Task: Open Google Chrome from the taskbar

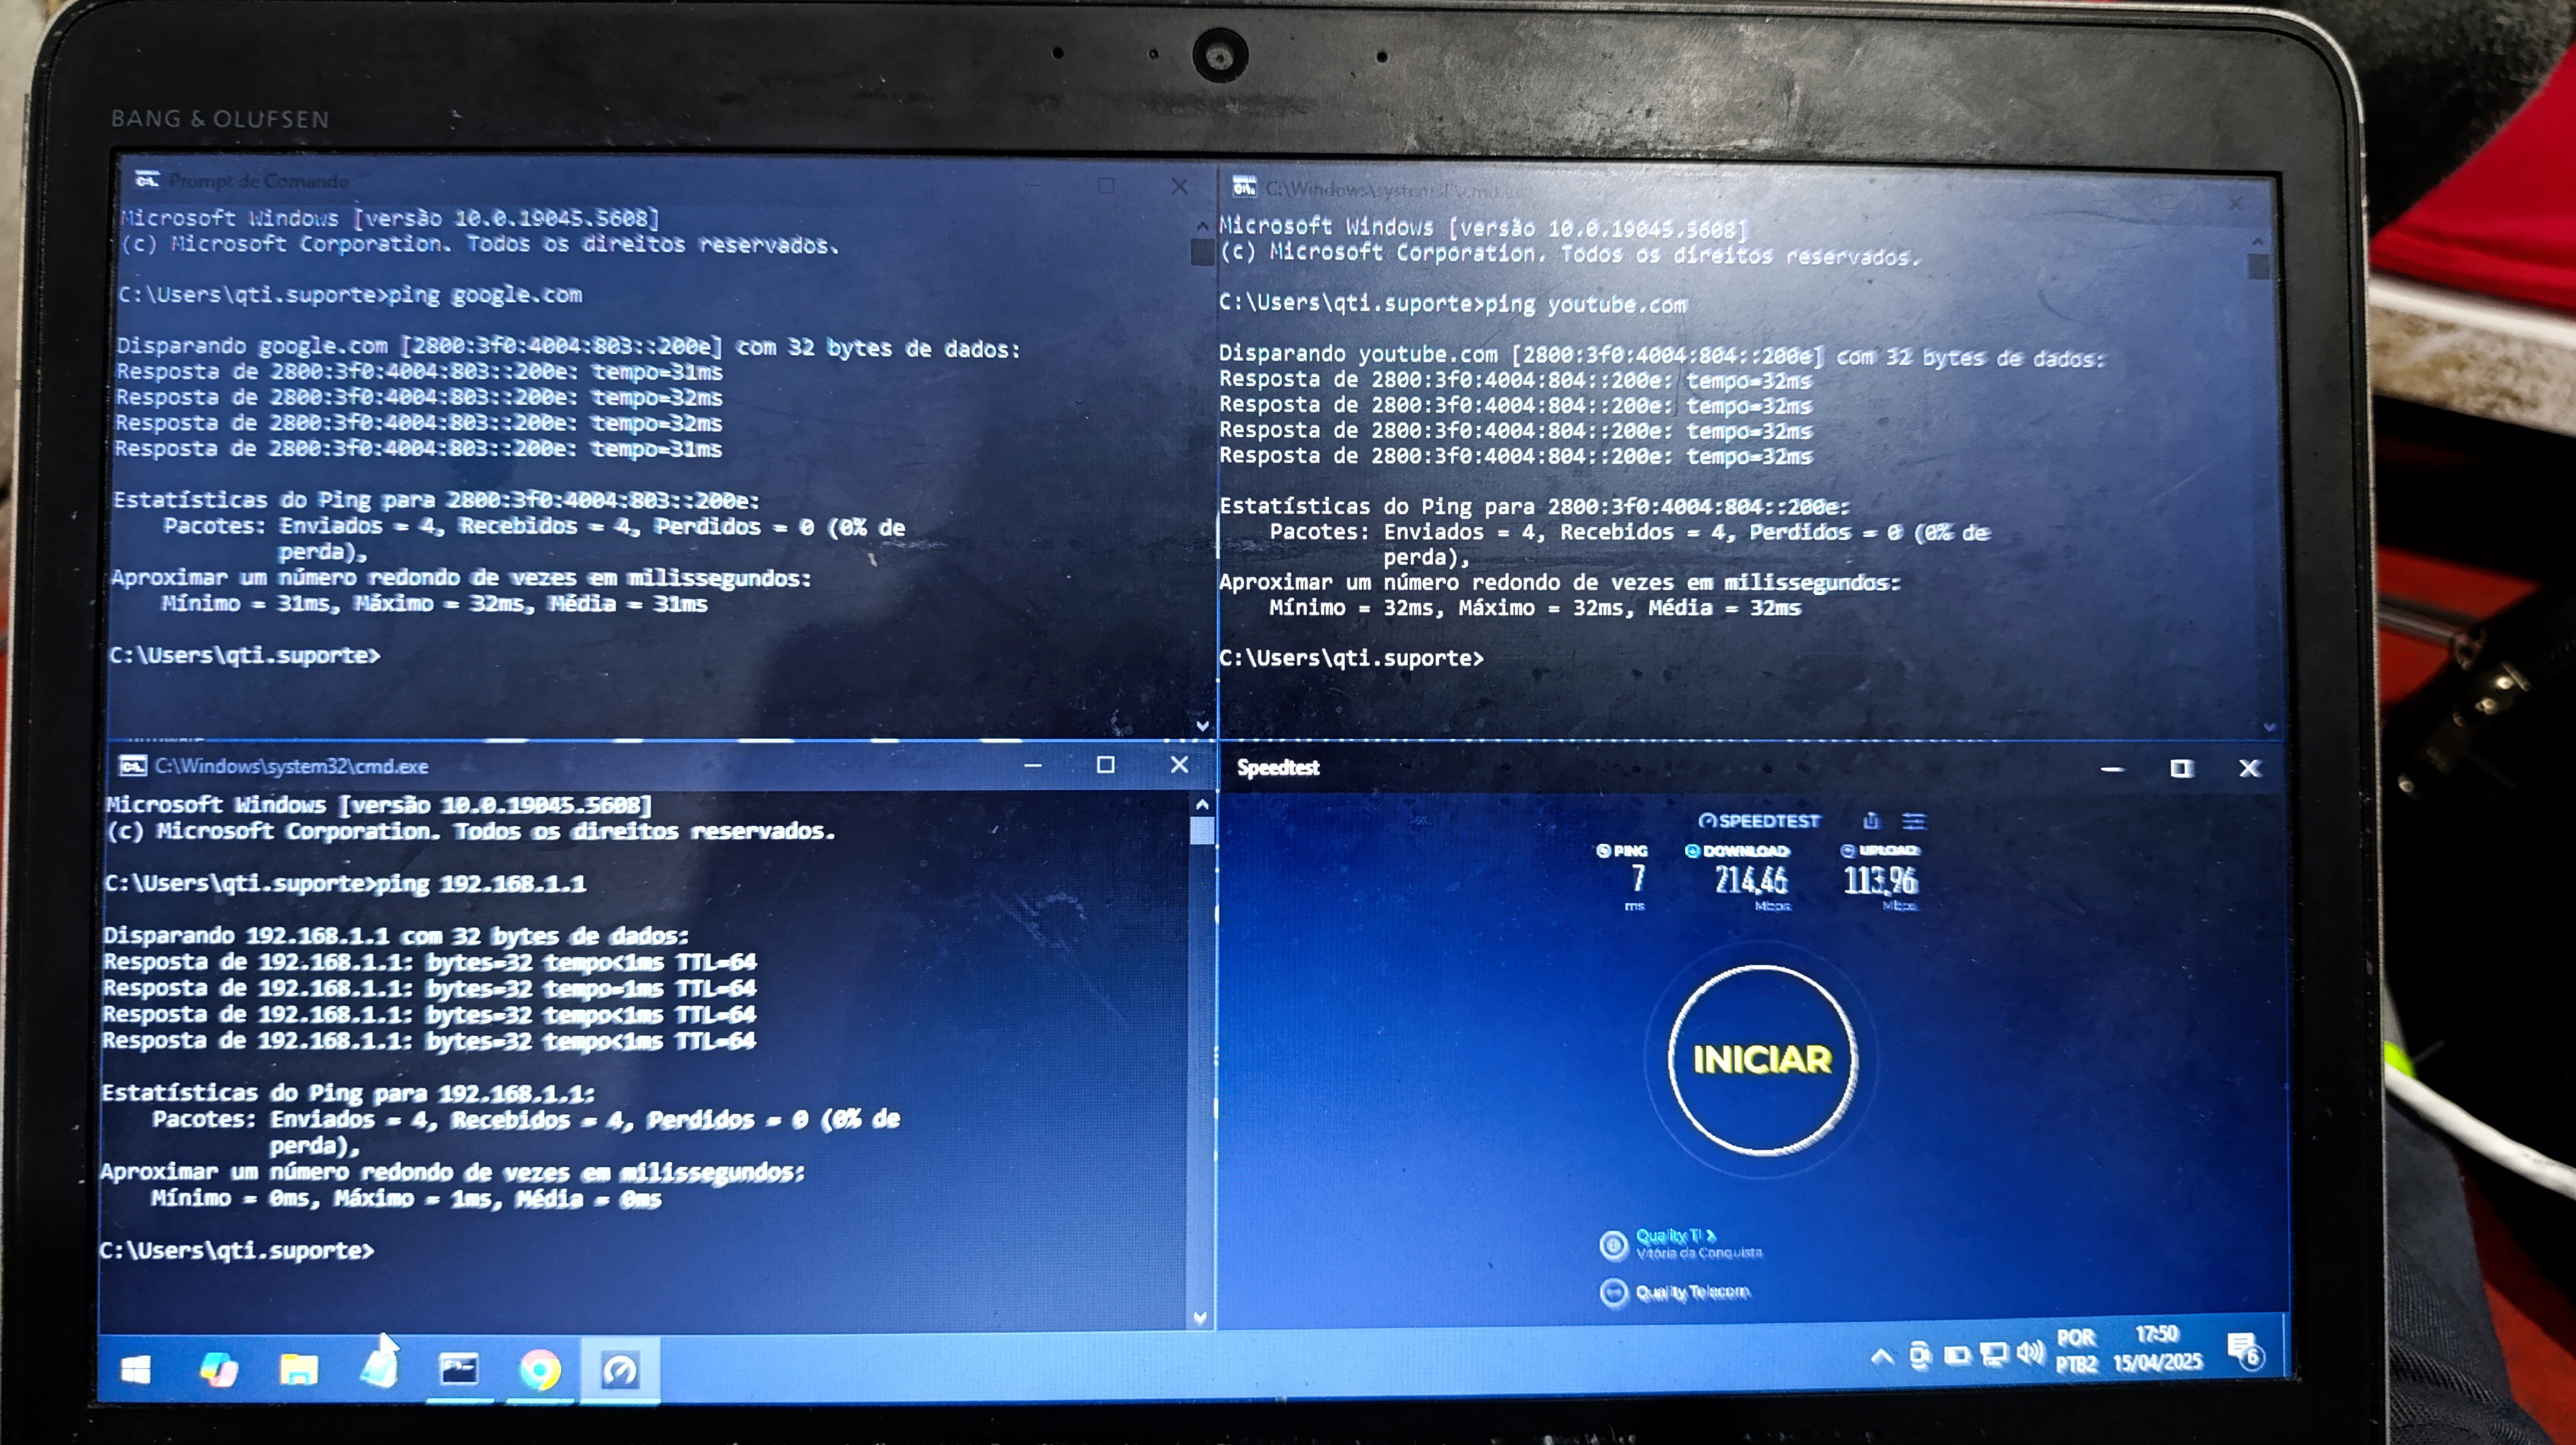Action: tap(540, 1370)
